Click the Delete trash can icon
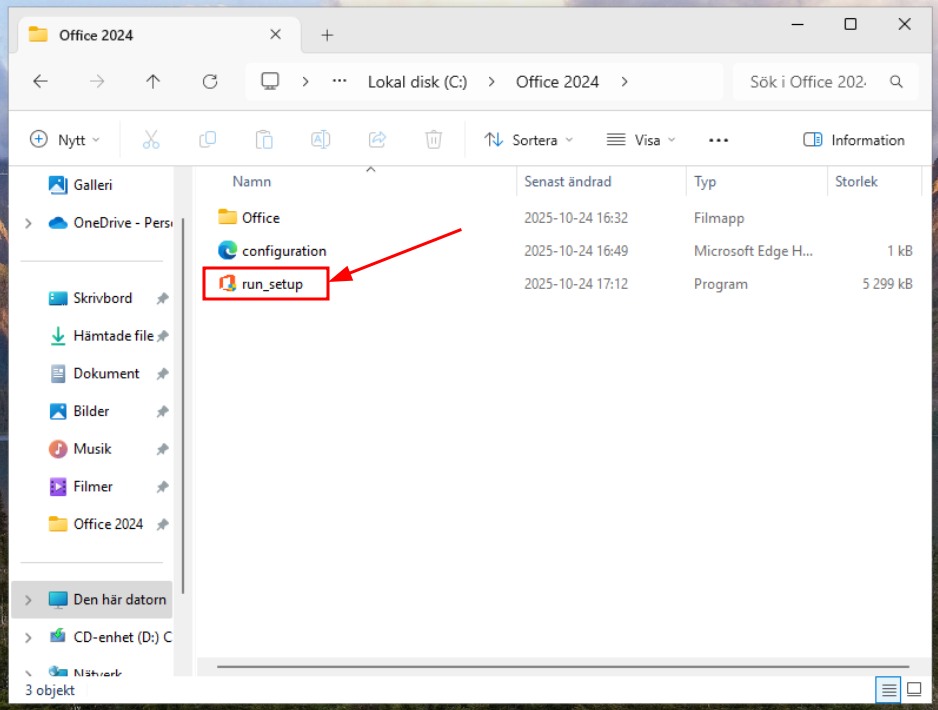Screen dimensions: 938x710 point(433,140)
